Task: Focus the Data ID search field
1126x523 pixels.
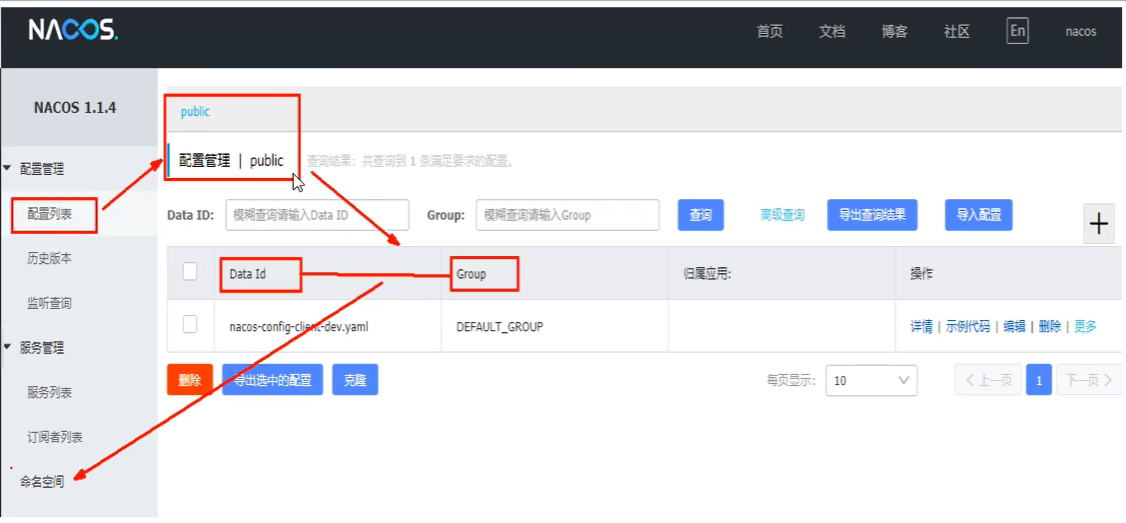Action: (317, 215)
